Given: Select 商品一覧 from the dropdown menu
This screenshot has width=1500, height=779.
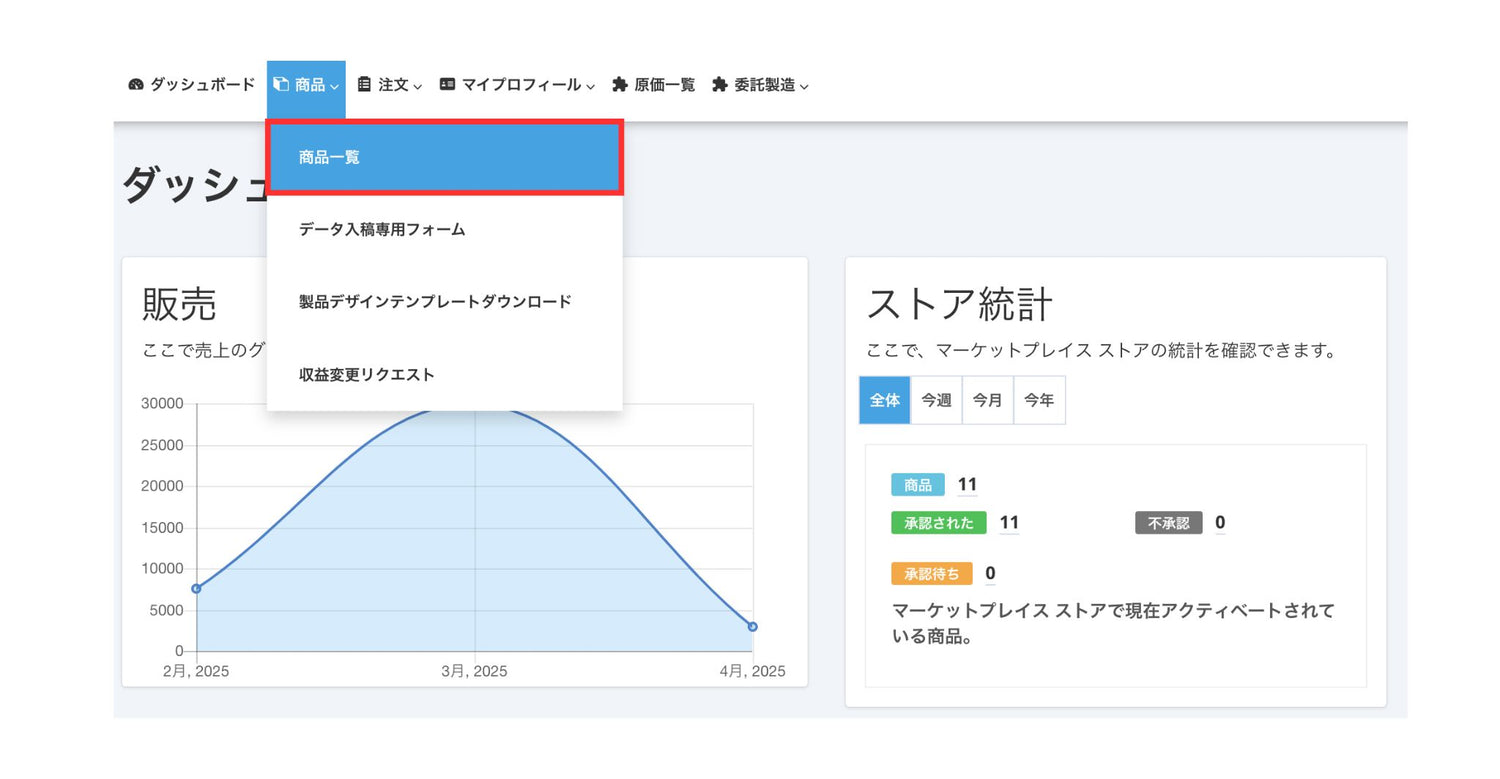Looking at the screenshot, I should click(x=445, y=157).
